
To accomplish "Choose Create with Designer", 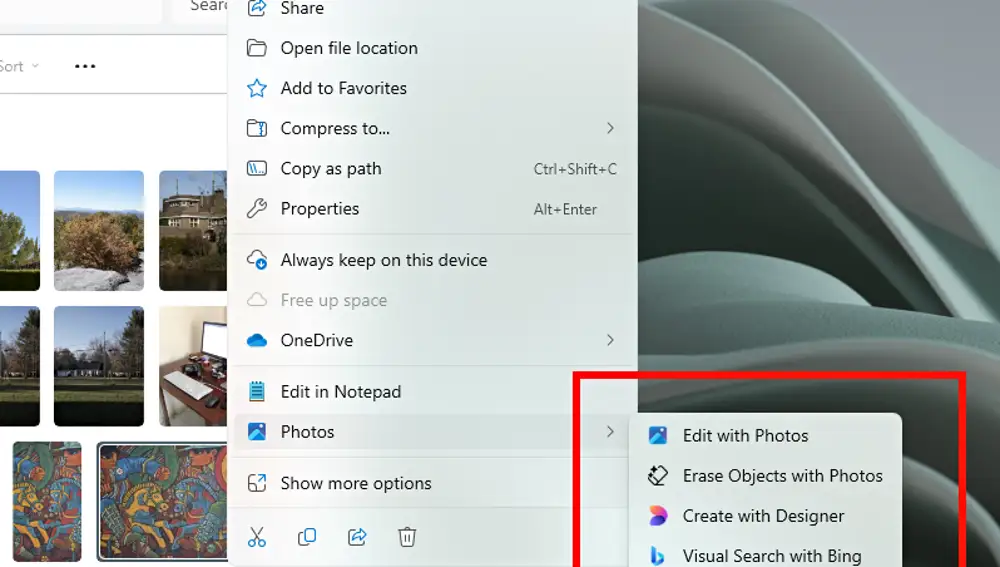I will (765, 515).
